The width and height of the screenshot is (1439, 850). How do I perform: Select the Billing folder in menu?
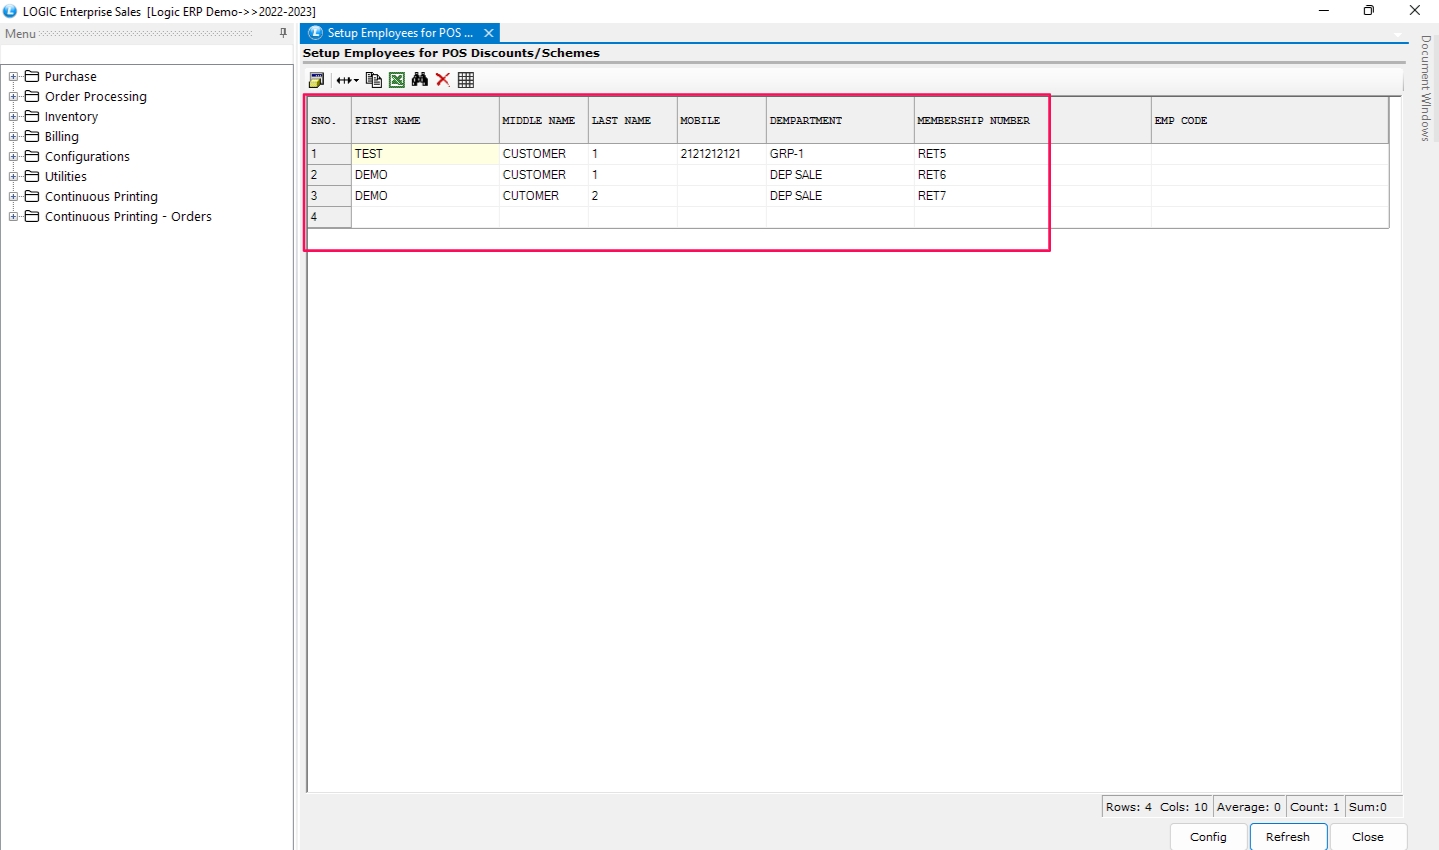pyautogui.click(x=61, y=137)
